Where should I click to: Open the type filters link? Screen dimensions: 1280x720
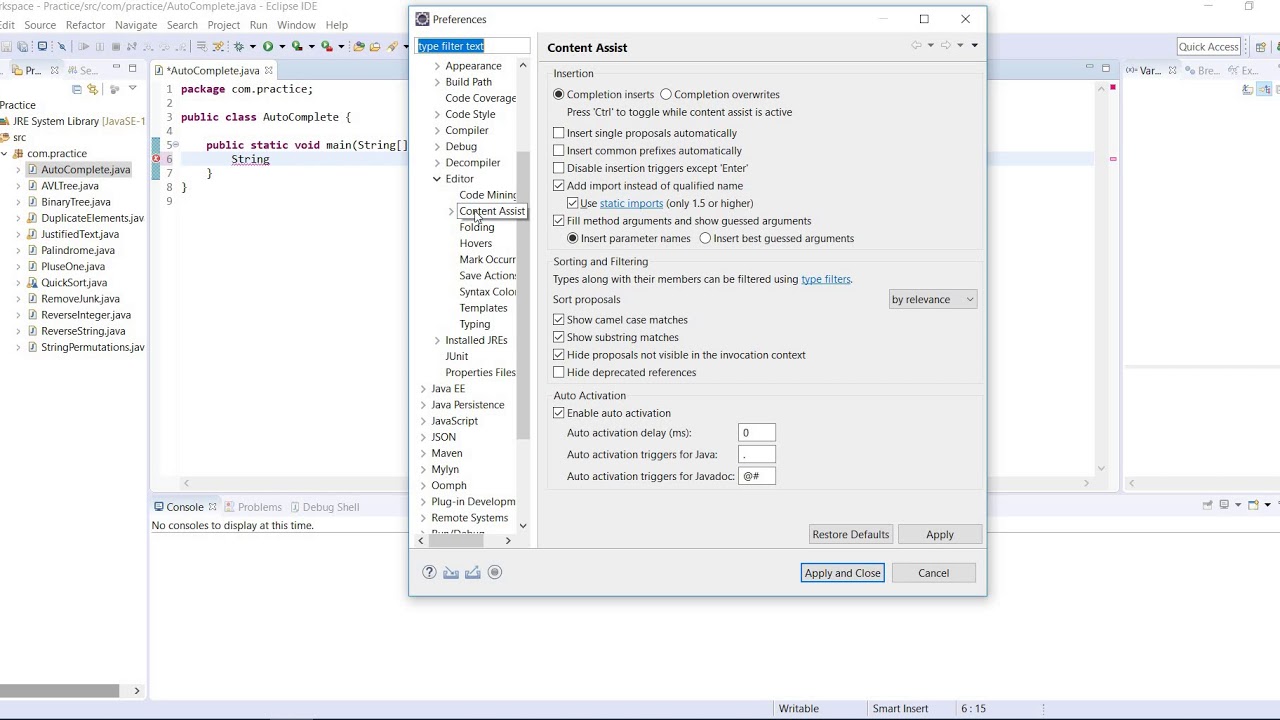(x=826, y=279)
